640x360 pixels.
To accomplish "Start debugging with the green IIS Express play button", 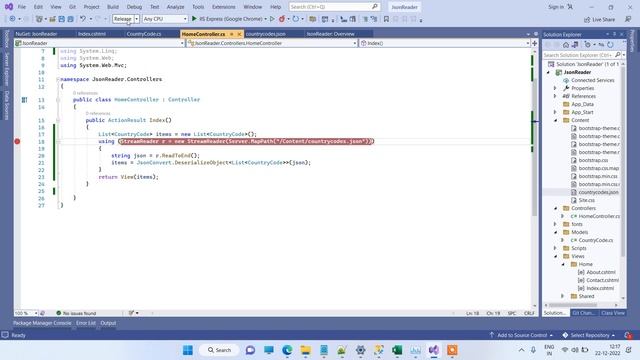I will tap(194, 19).
